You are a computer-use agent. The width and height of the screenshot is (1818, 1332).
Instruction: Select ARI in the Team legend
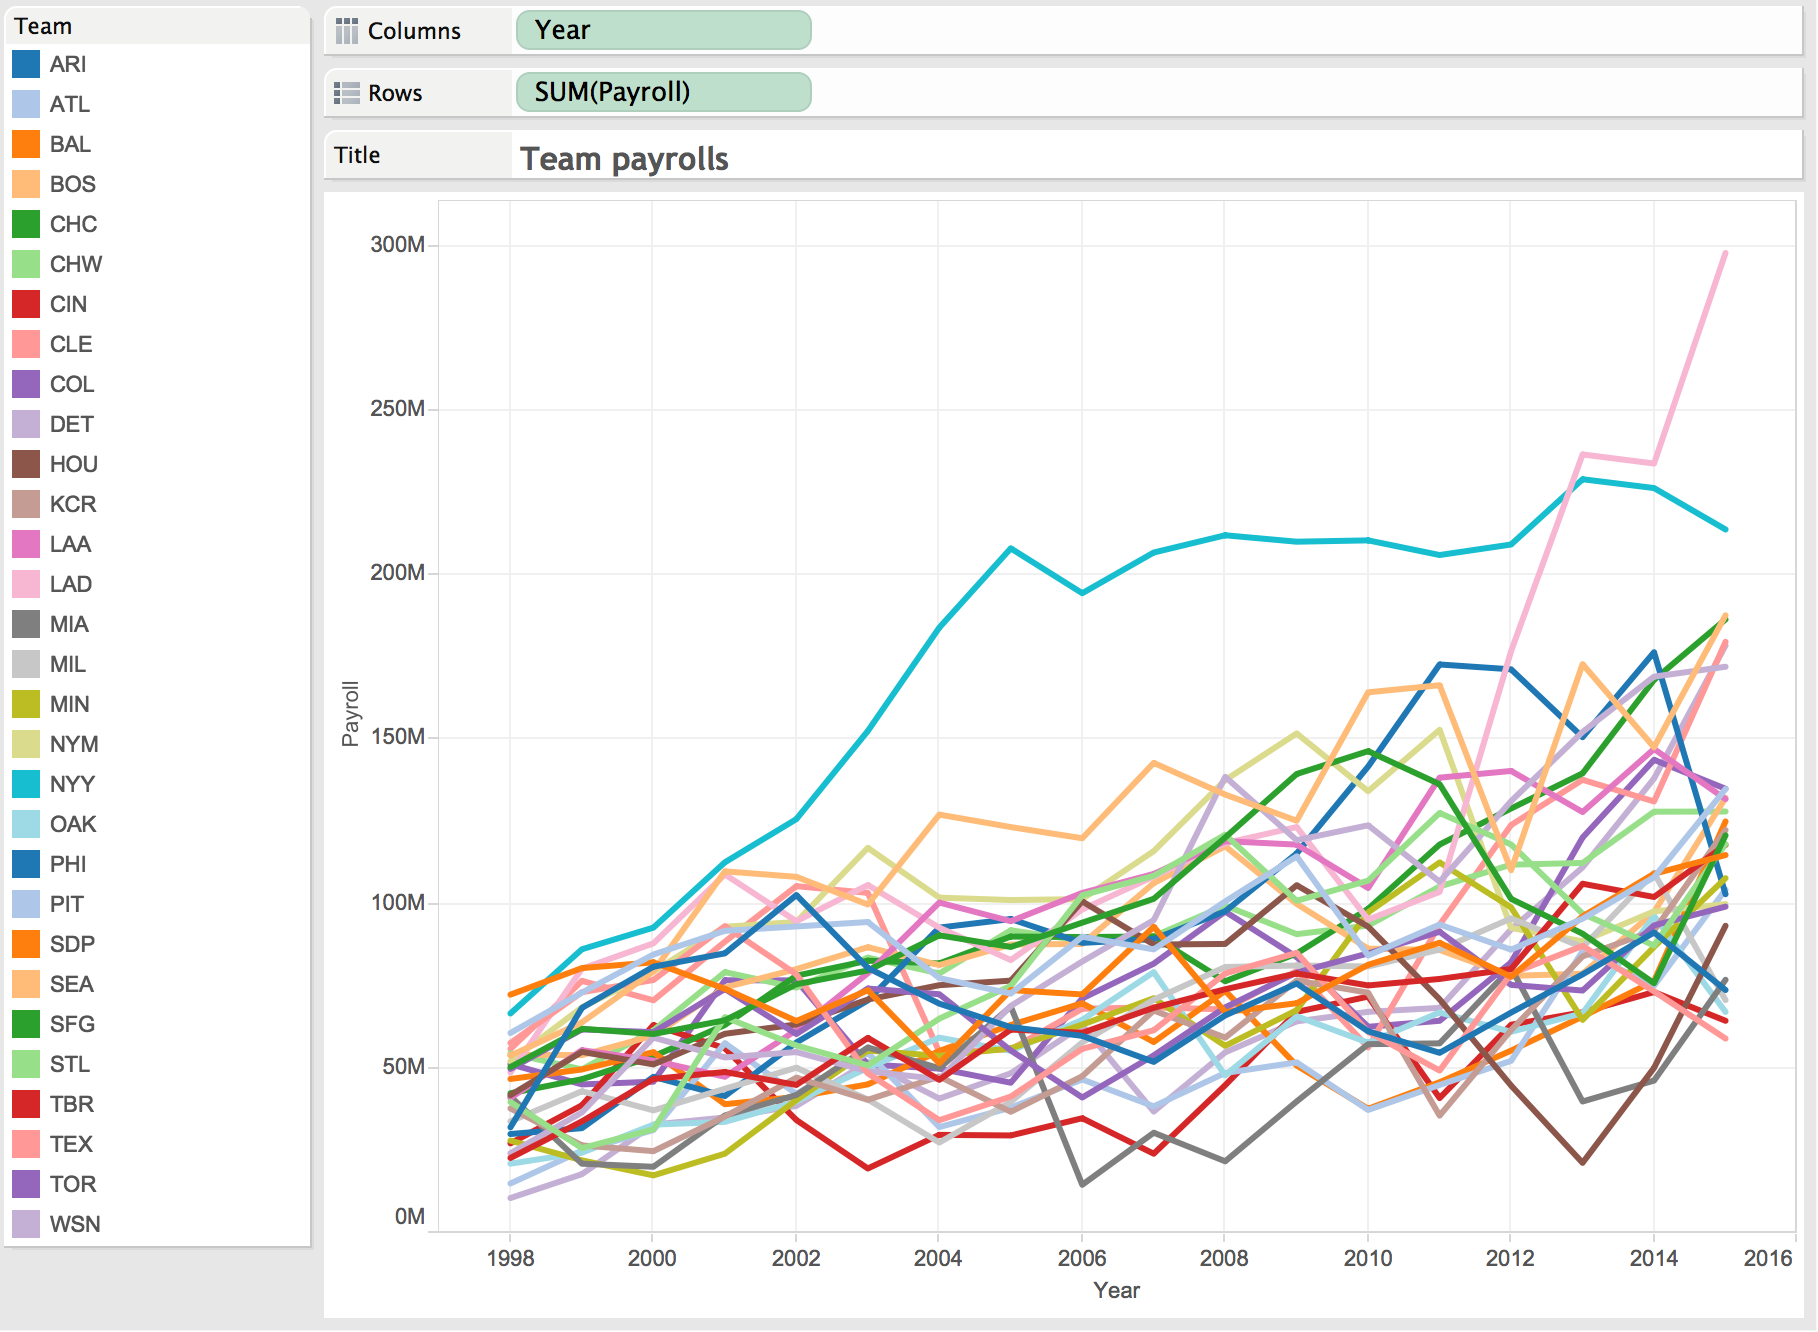(68, 64)
